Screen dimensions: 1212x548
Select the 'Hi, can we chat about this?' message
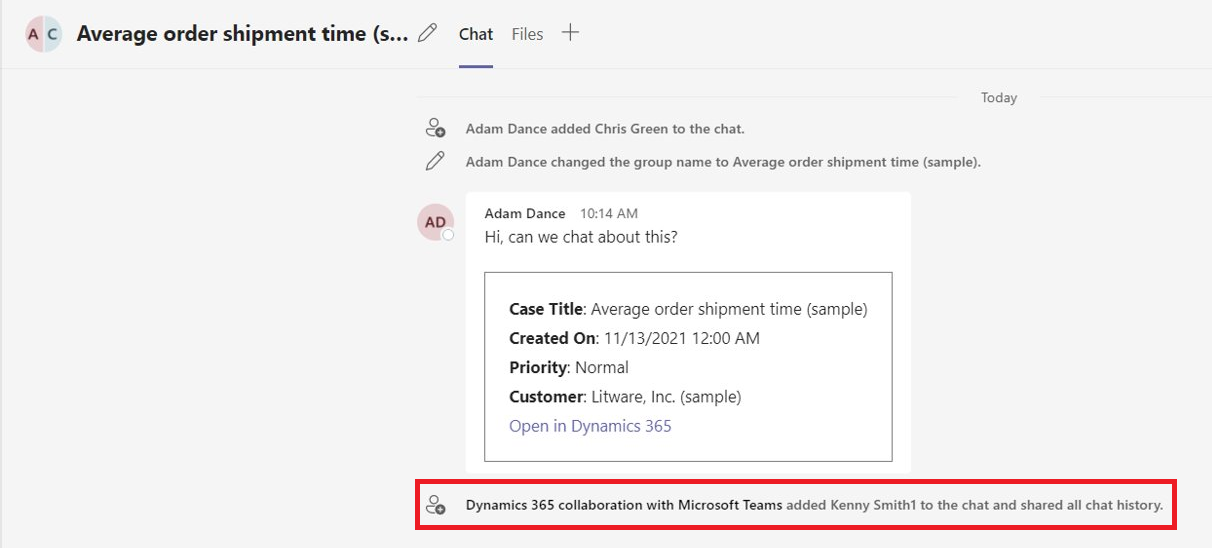(580, 237)
